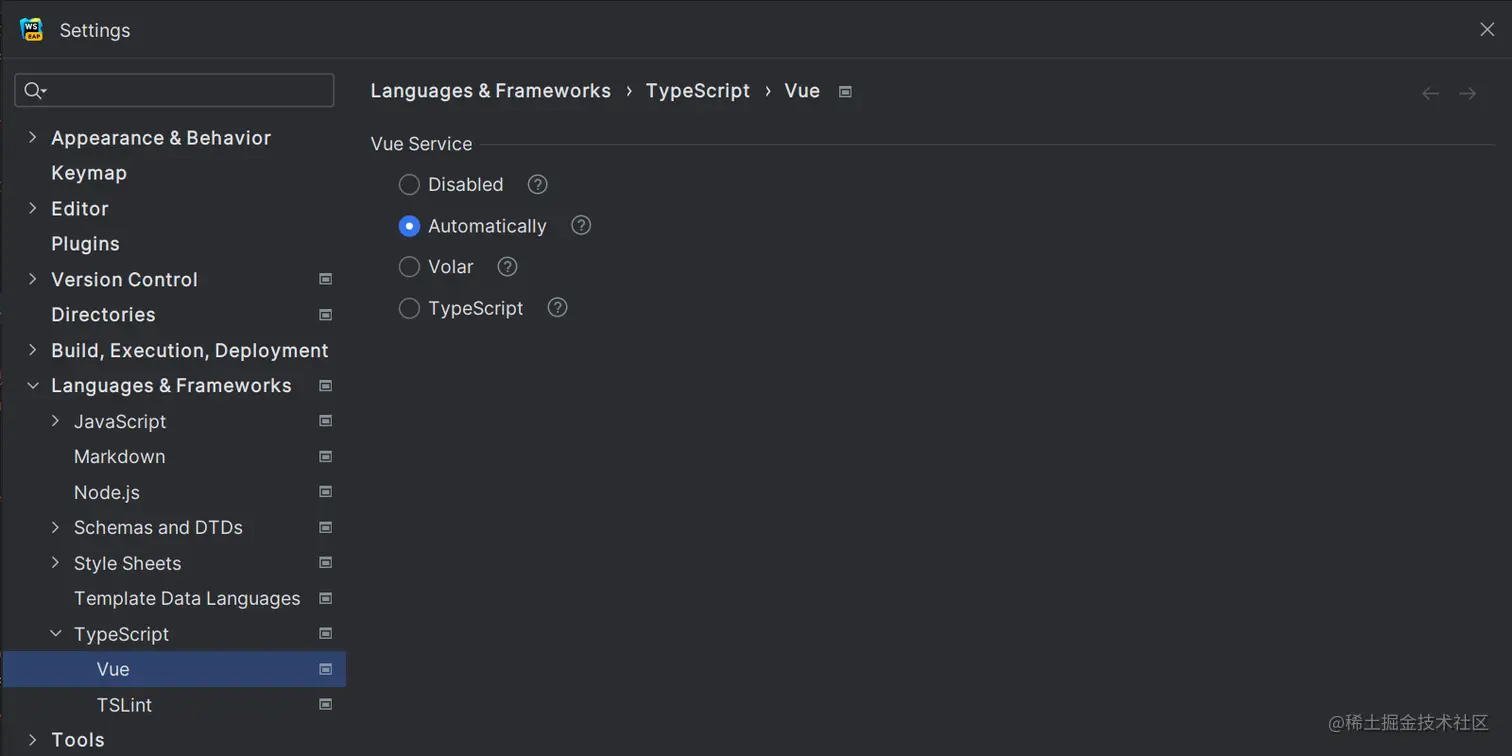Image resolution: width=1512 pixels, height=756 pixels.
Task: Go to the Plugins settings page
Action: click(85, 244)
